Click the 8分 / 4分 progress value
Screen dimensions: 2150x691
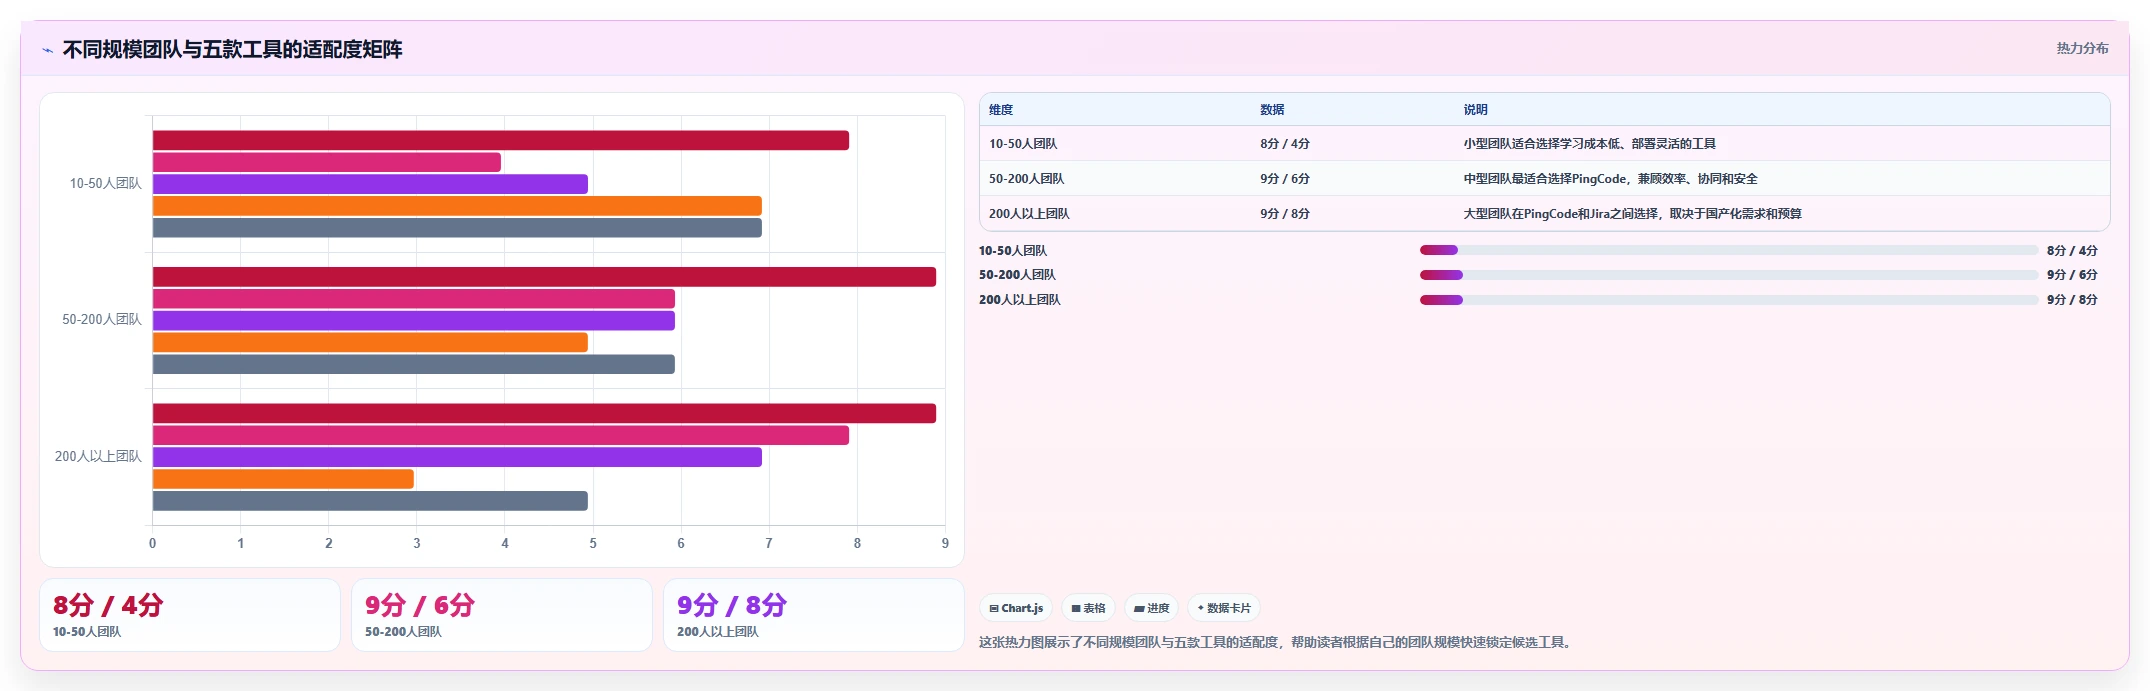(x=2072, y=251)
